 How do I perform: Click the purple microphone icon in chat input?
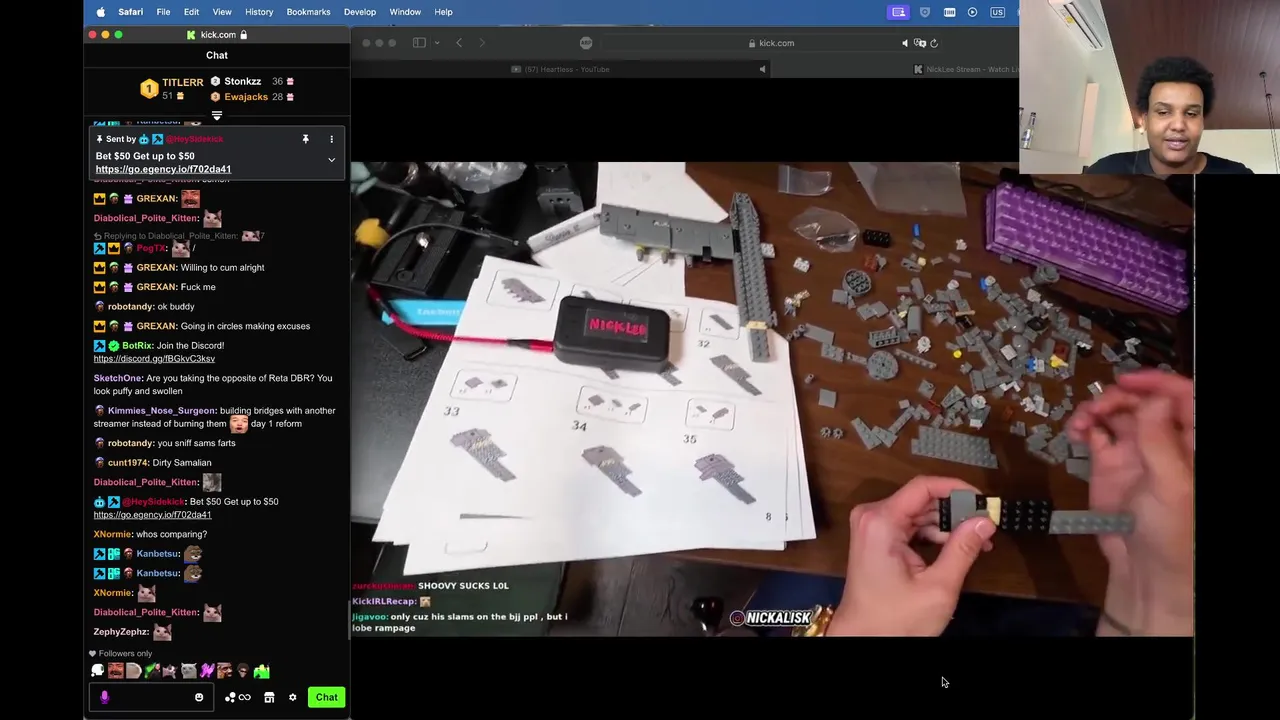pyautogui.click(x=104, y=697)
